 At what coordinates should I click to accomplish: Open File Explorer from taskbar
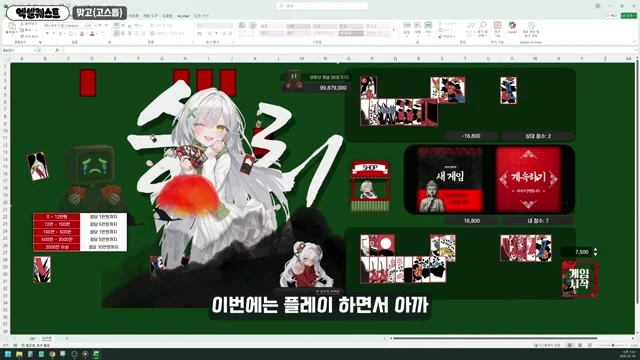pos(19,354)
